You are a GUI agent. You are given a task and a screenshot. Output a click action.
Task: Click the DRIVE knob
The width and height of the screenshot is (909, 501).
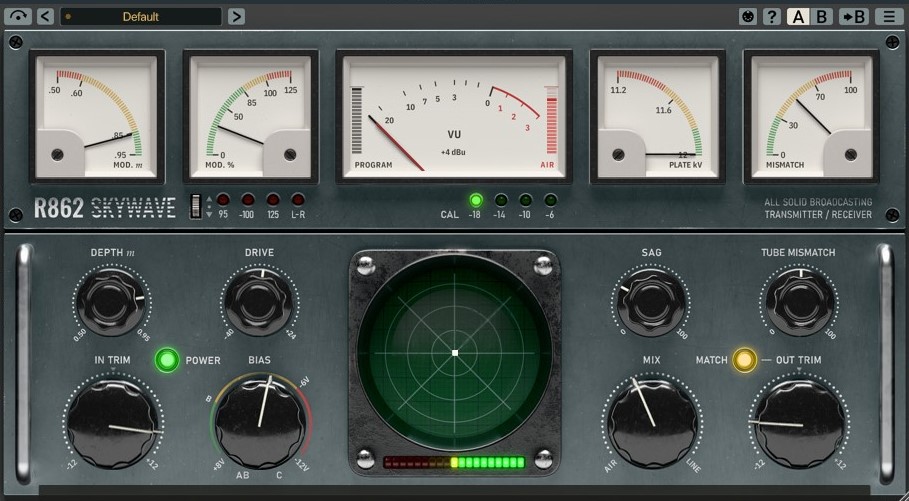[259, 302]
